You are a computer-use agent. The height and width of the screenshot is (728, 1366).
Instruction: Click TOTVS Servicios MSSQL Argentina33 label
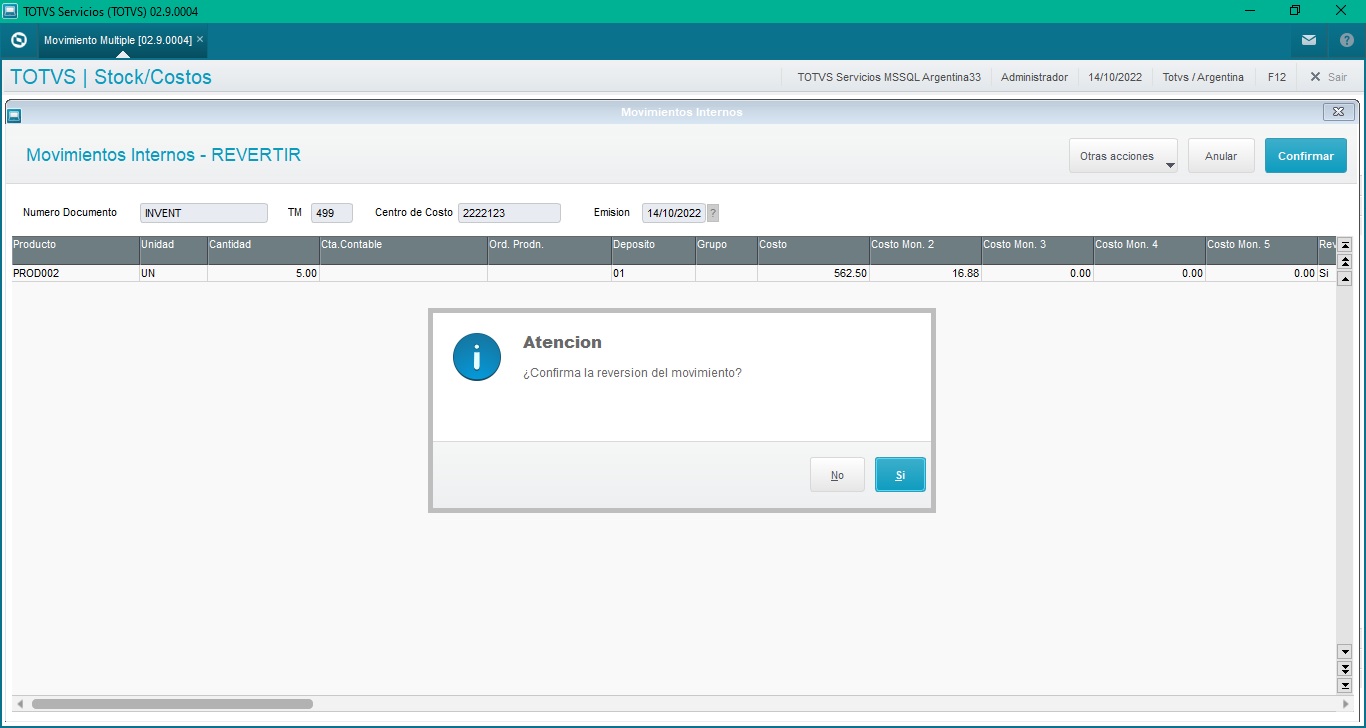click(889, 77)
